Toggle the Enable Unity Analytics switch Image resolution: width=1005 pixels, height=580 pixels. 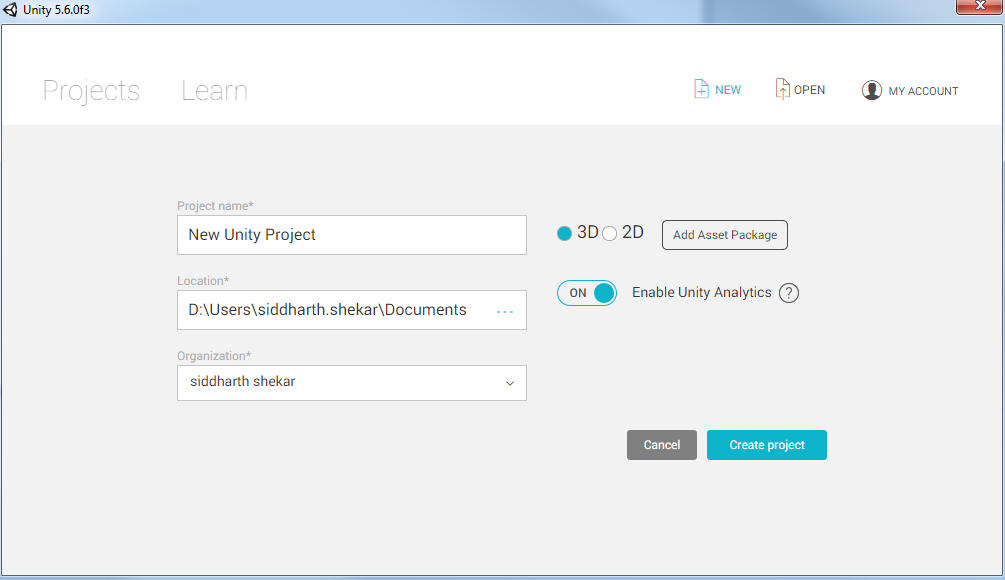pyautogui.click(x=586, y=293)
